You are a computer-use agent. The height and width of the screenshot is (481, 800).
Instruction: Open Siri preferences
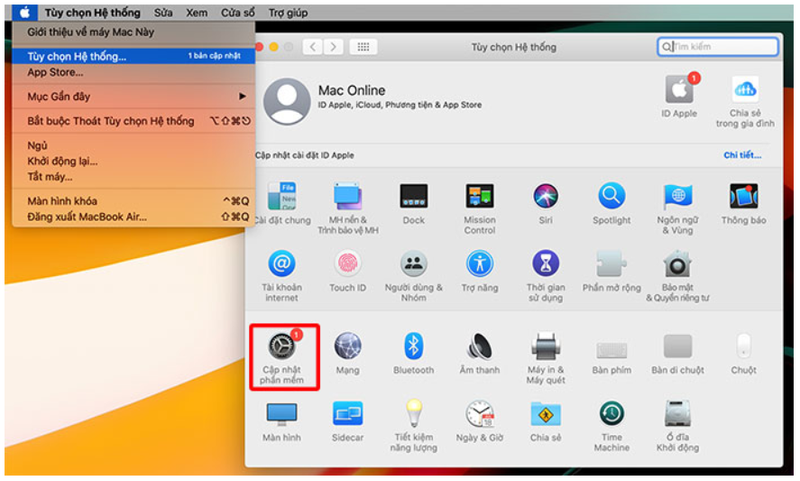(545, 197)
